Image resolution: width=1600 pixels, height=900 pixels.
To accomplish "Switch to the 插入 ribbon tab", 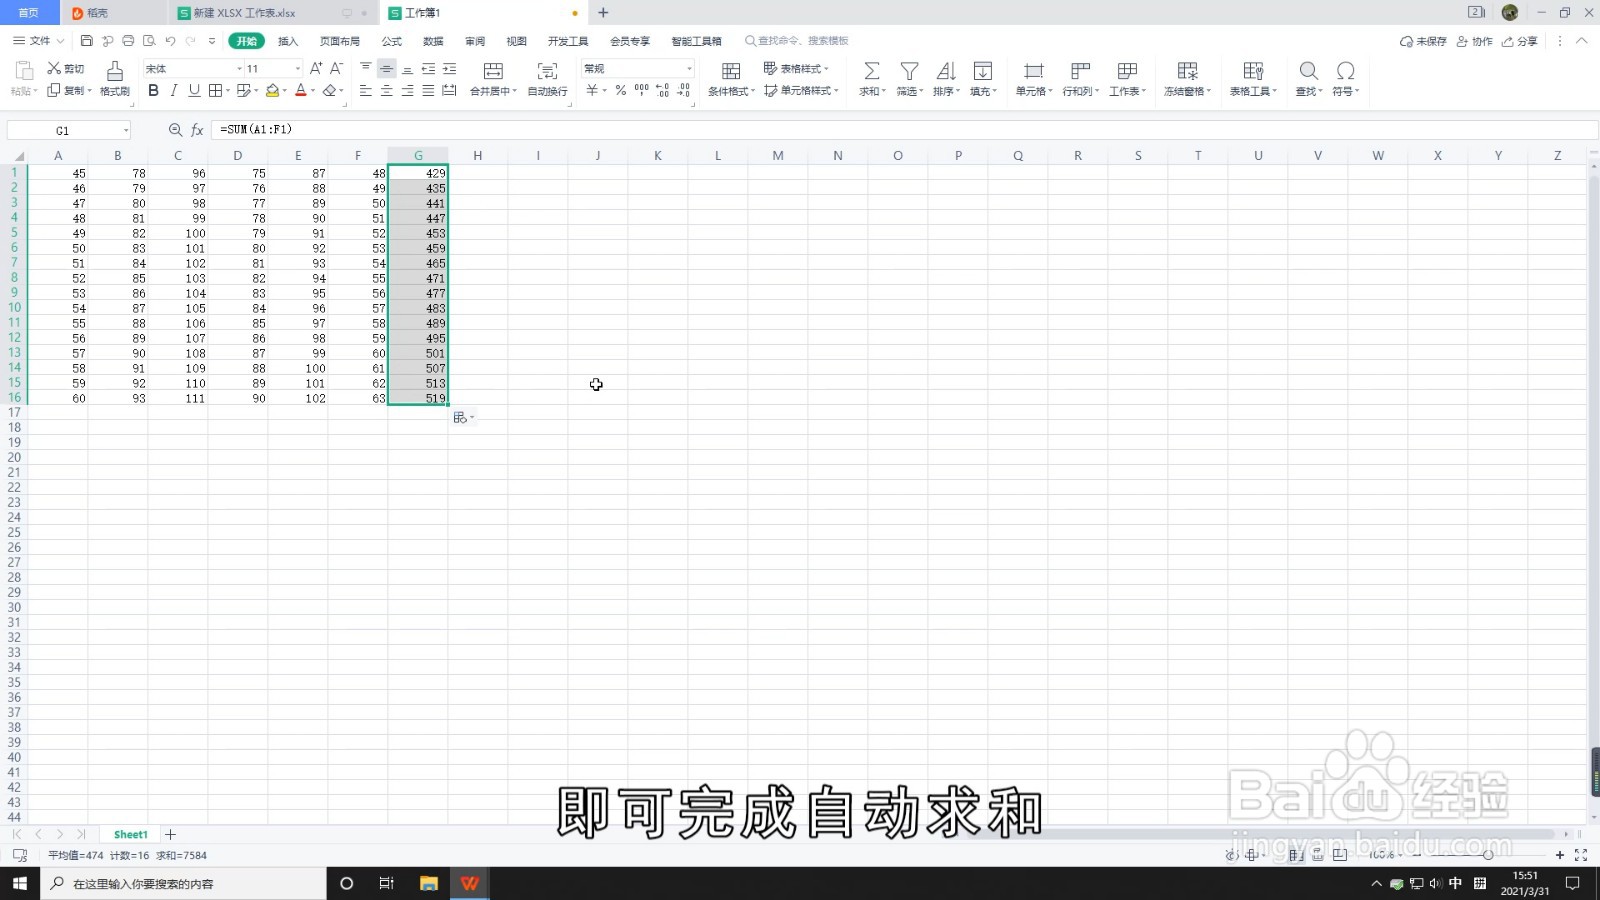I will [287, 41].
